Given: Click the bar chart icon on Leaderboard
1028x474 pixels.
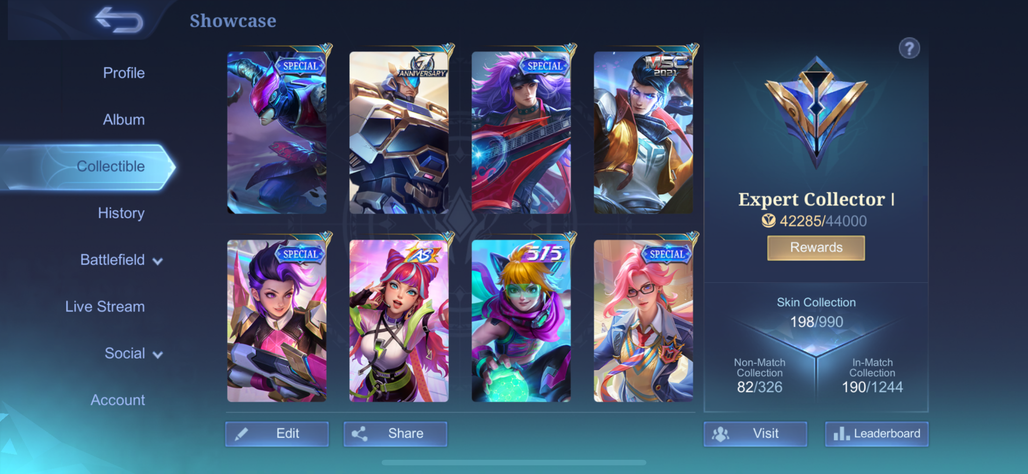Looking at the screenshot, I should click(841, 434).
